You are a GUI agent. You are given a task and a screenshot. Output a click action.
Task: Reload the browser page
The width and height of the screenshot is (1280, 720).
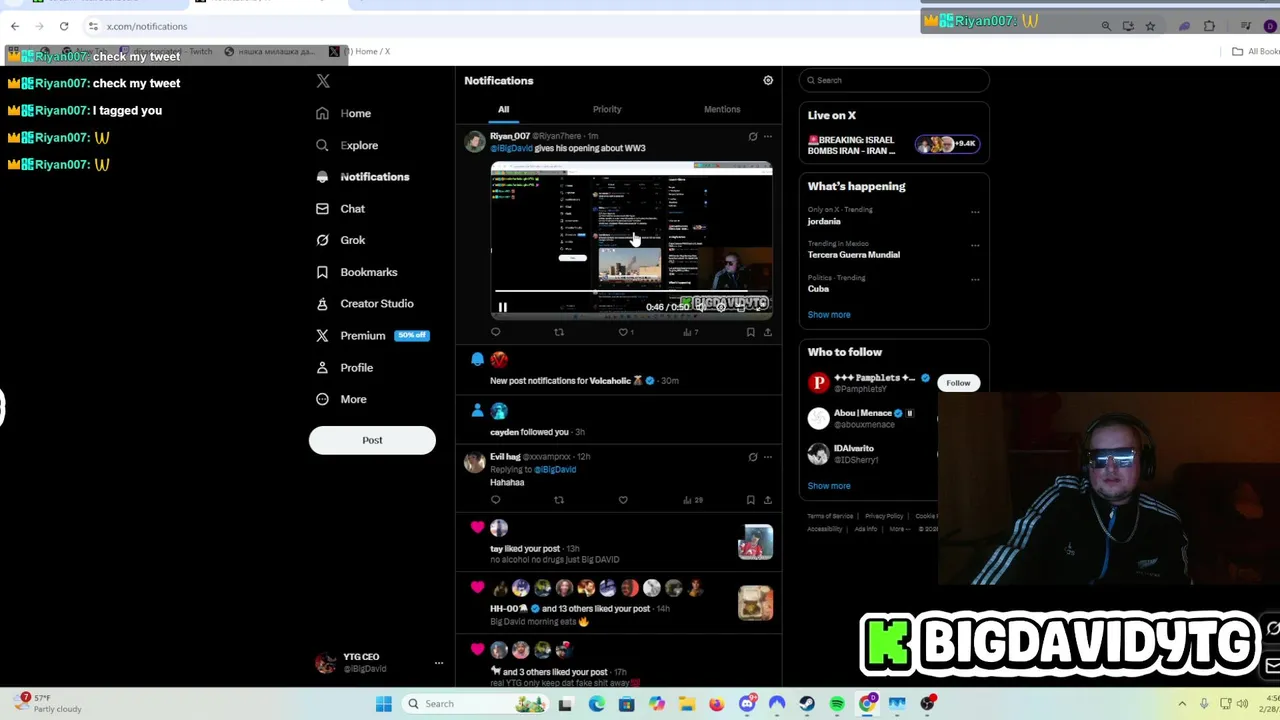pos(64,26)
